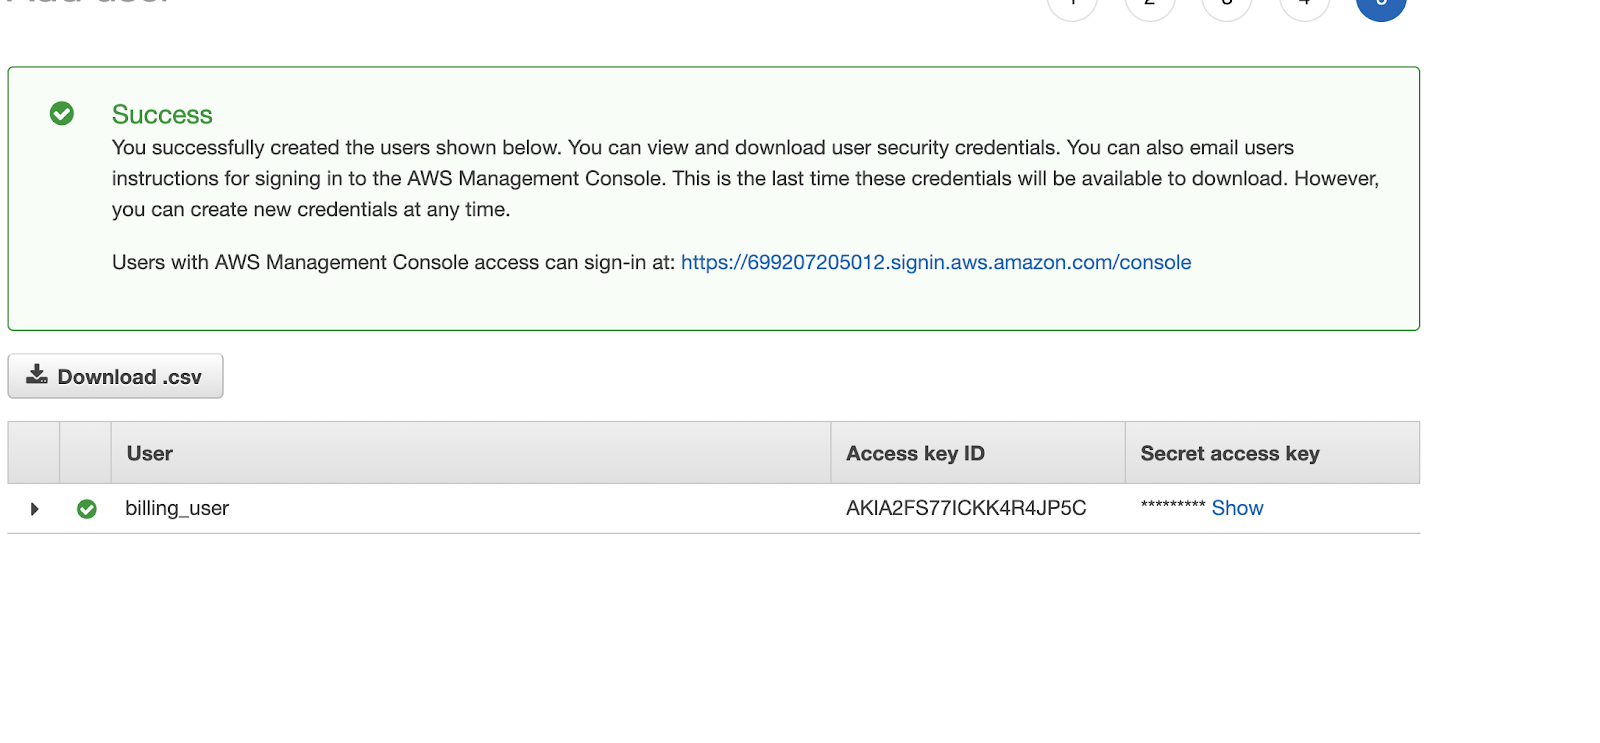Click the download arrow icon on the .csv button

click(37, 375)
